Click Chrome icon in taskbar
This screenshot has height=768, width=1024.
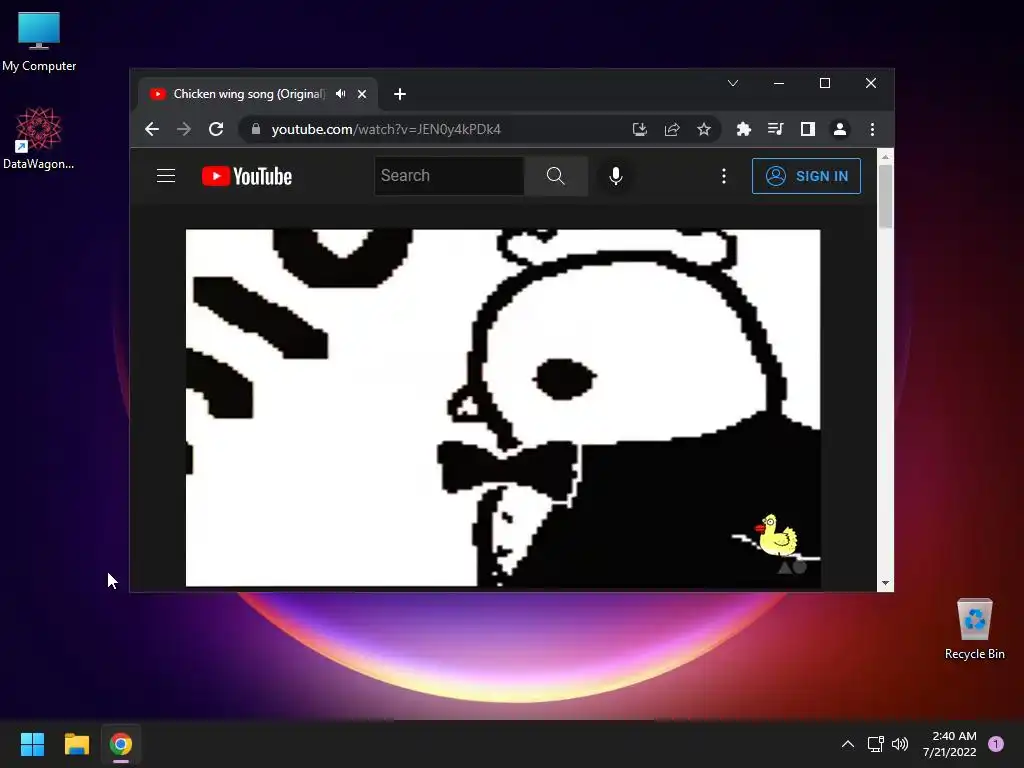121,744
